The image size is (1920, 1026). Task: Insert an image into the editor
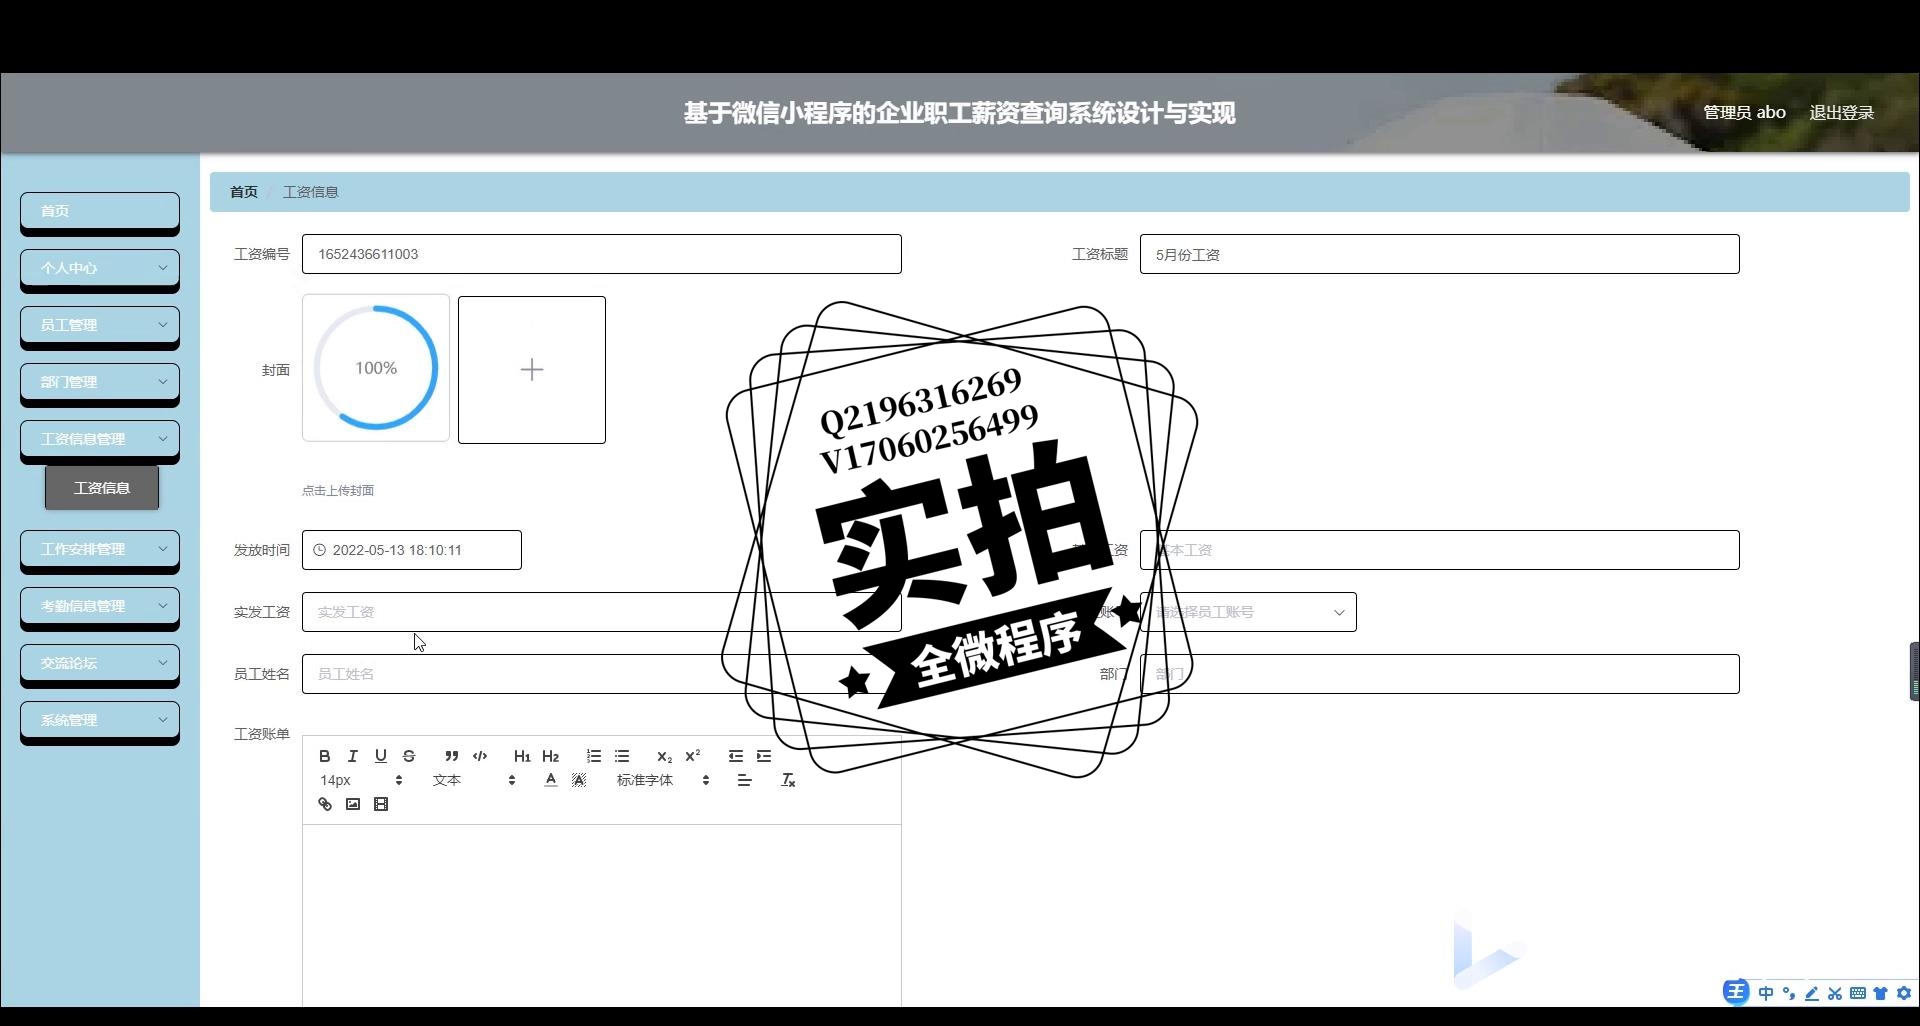coord(352,804)
